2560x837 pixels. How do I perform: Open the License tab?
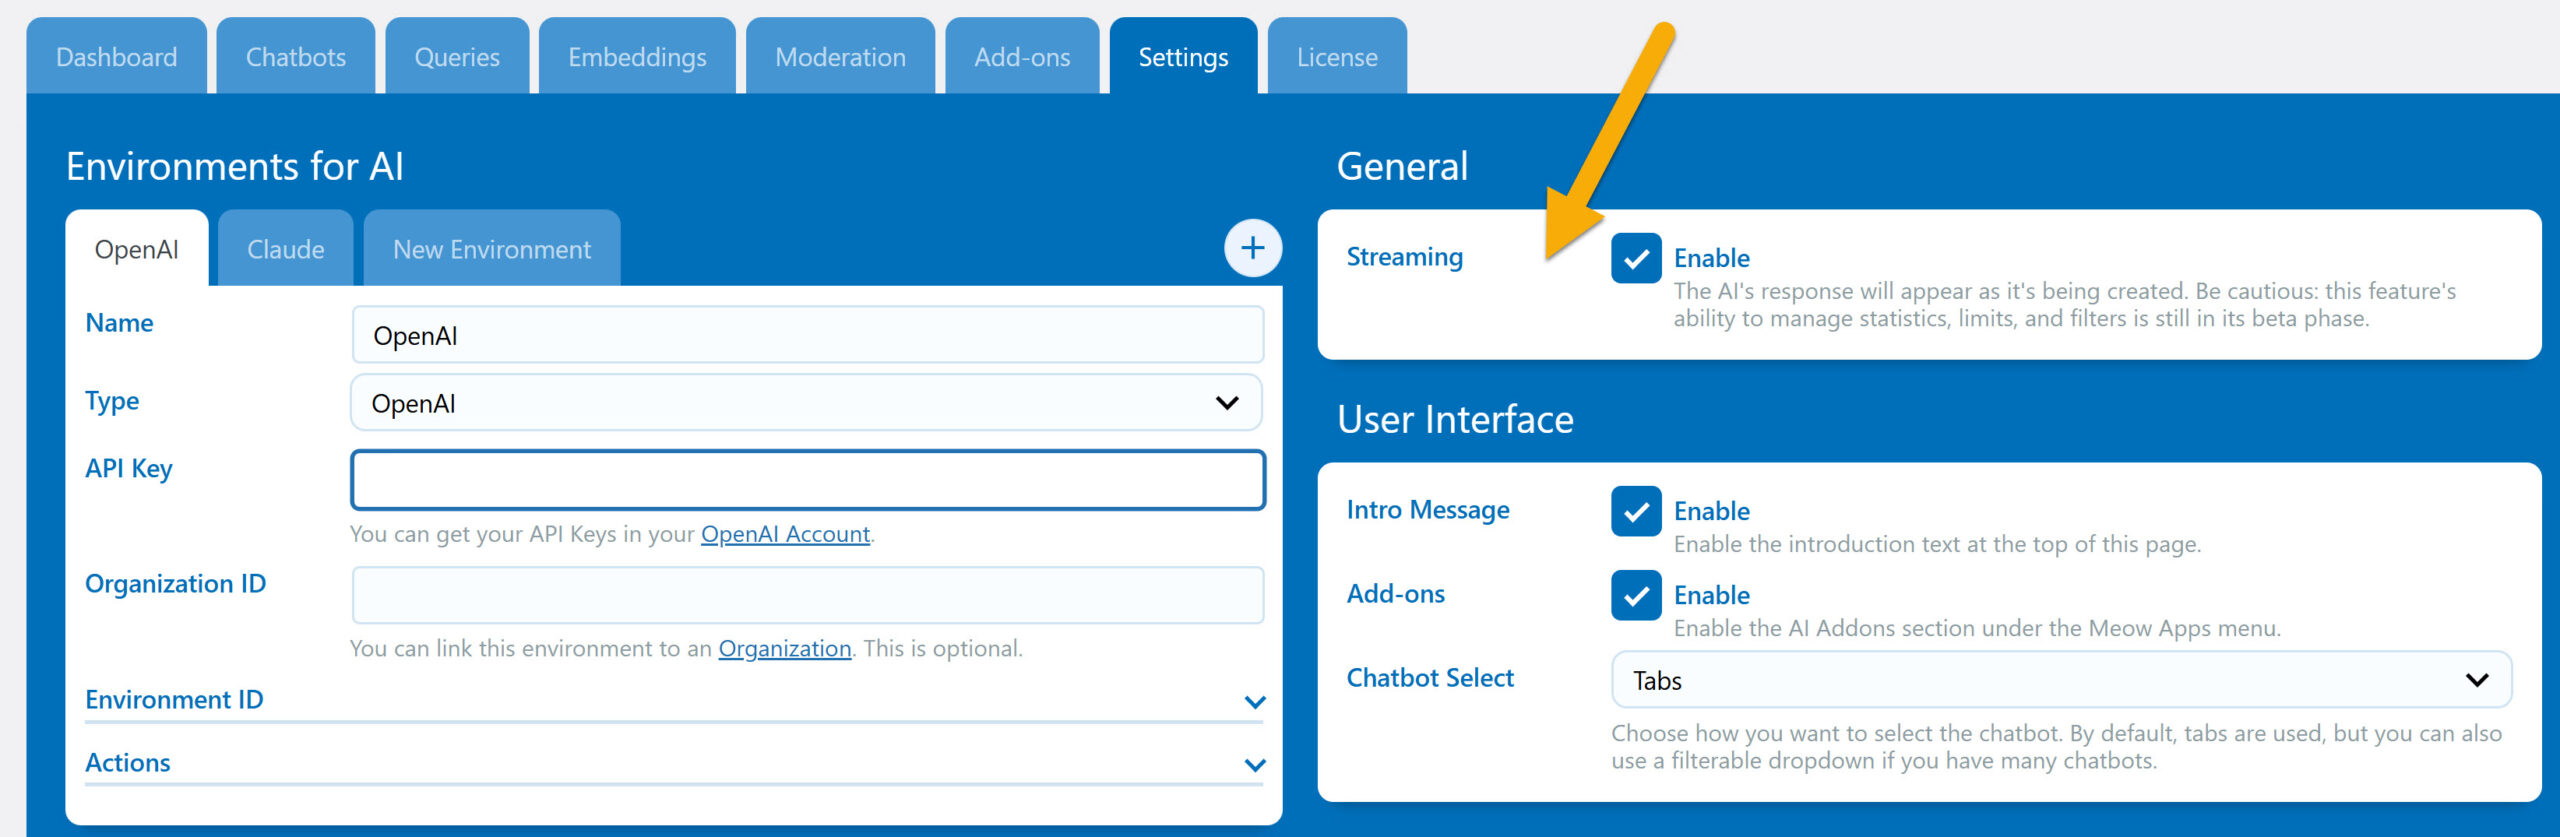[x=1337, y=57]
